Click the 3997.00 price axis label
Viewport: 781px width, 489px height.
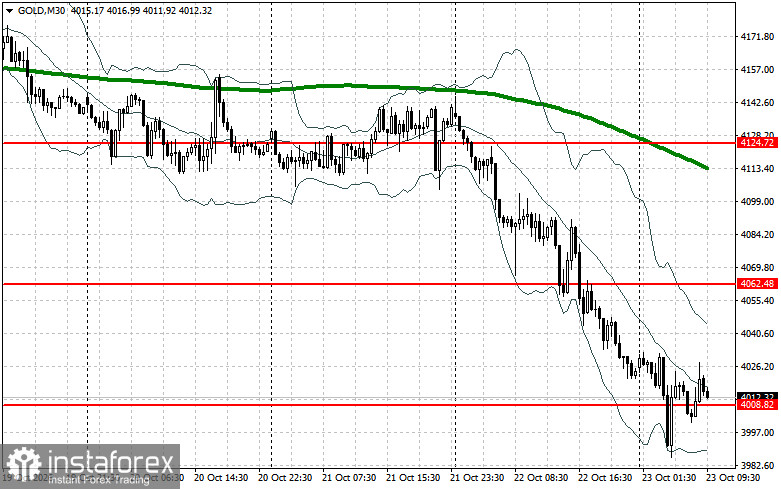757,433
